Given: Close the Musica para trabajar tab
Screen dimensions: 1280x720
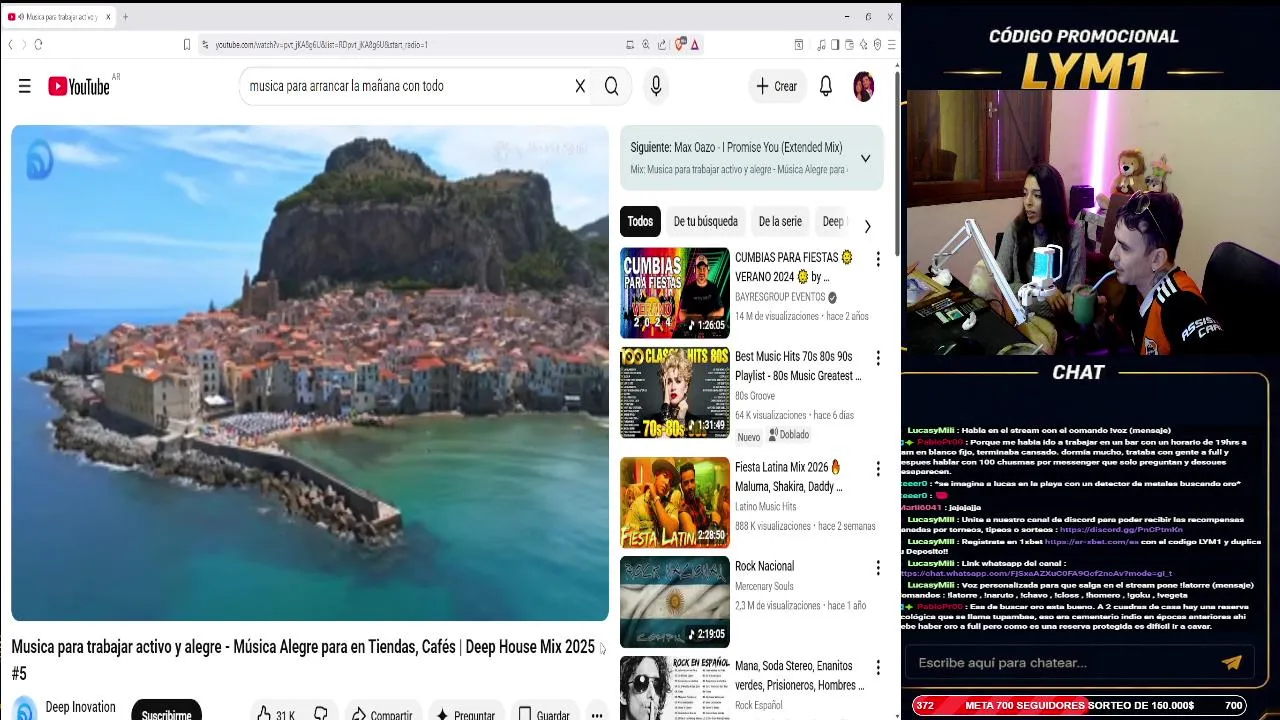Looking at the screenshot, I should point(108,17).
